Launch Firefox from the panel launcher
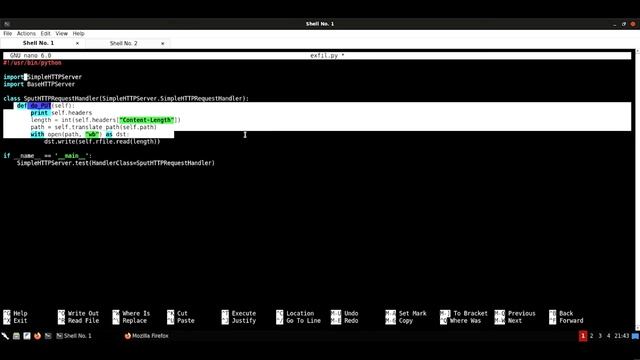Screen dimensions: 640x360 37,336
